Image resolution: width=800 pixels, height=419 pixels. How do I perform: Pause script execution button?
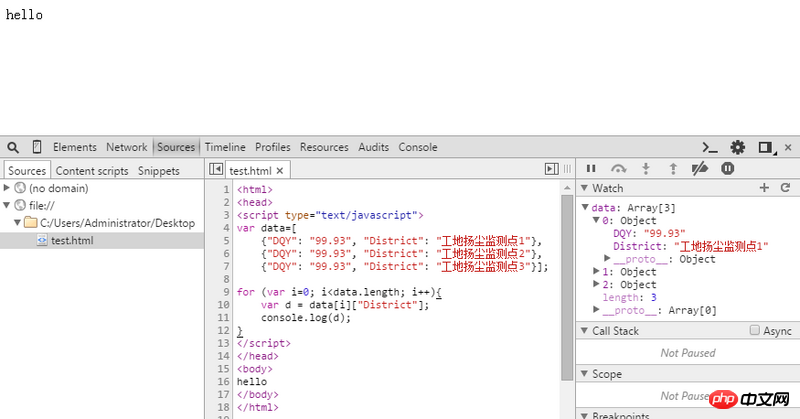point(591,170)
